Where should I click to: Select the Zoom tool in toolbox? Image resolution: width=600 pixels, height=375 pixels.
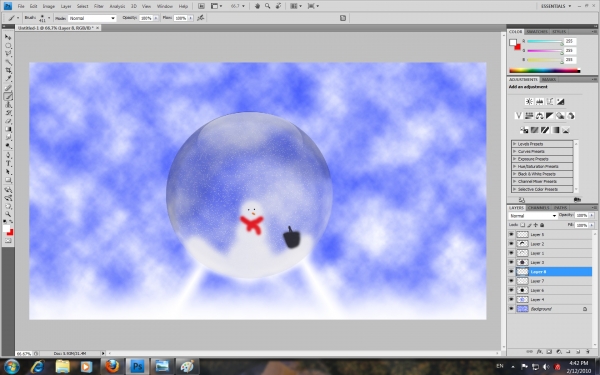tap(8, 214)
